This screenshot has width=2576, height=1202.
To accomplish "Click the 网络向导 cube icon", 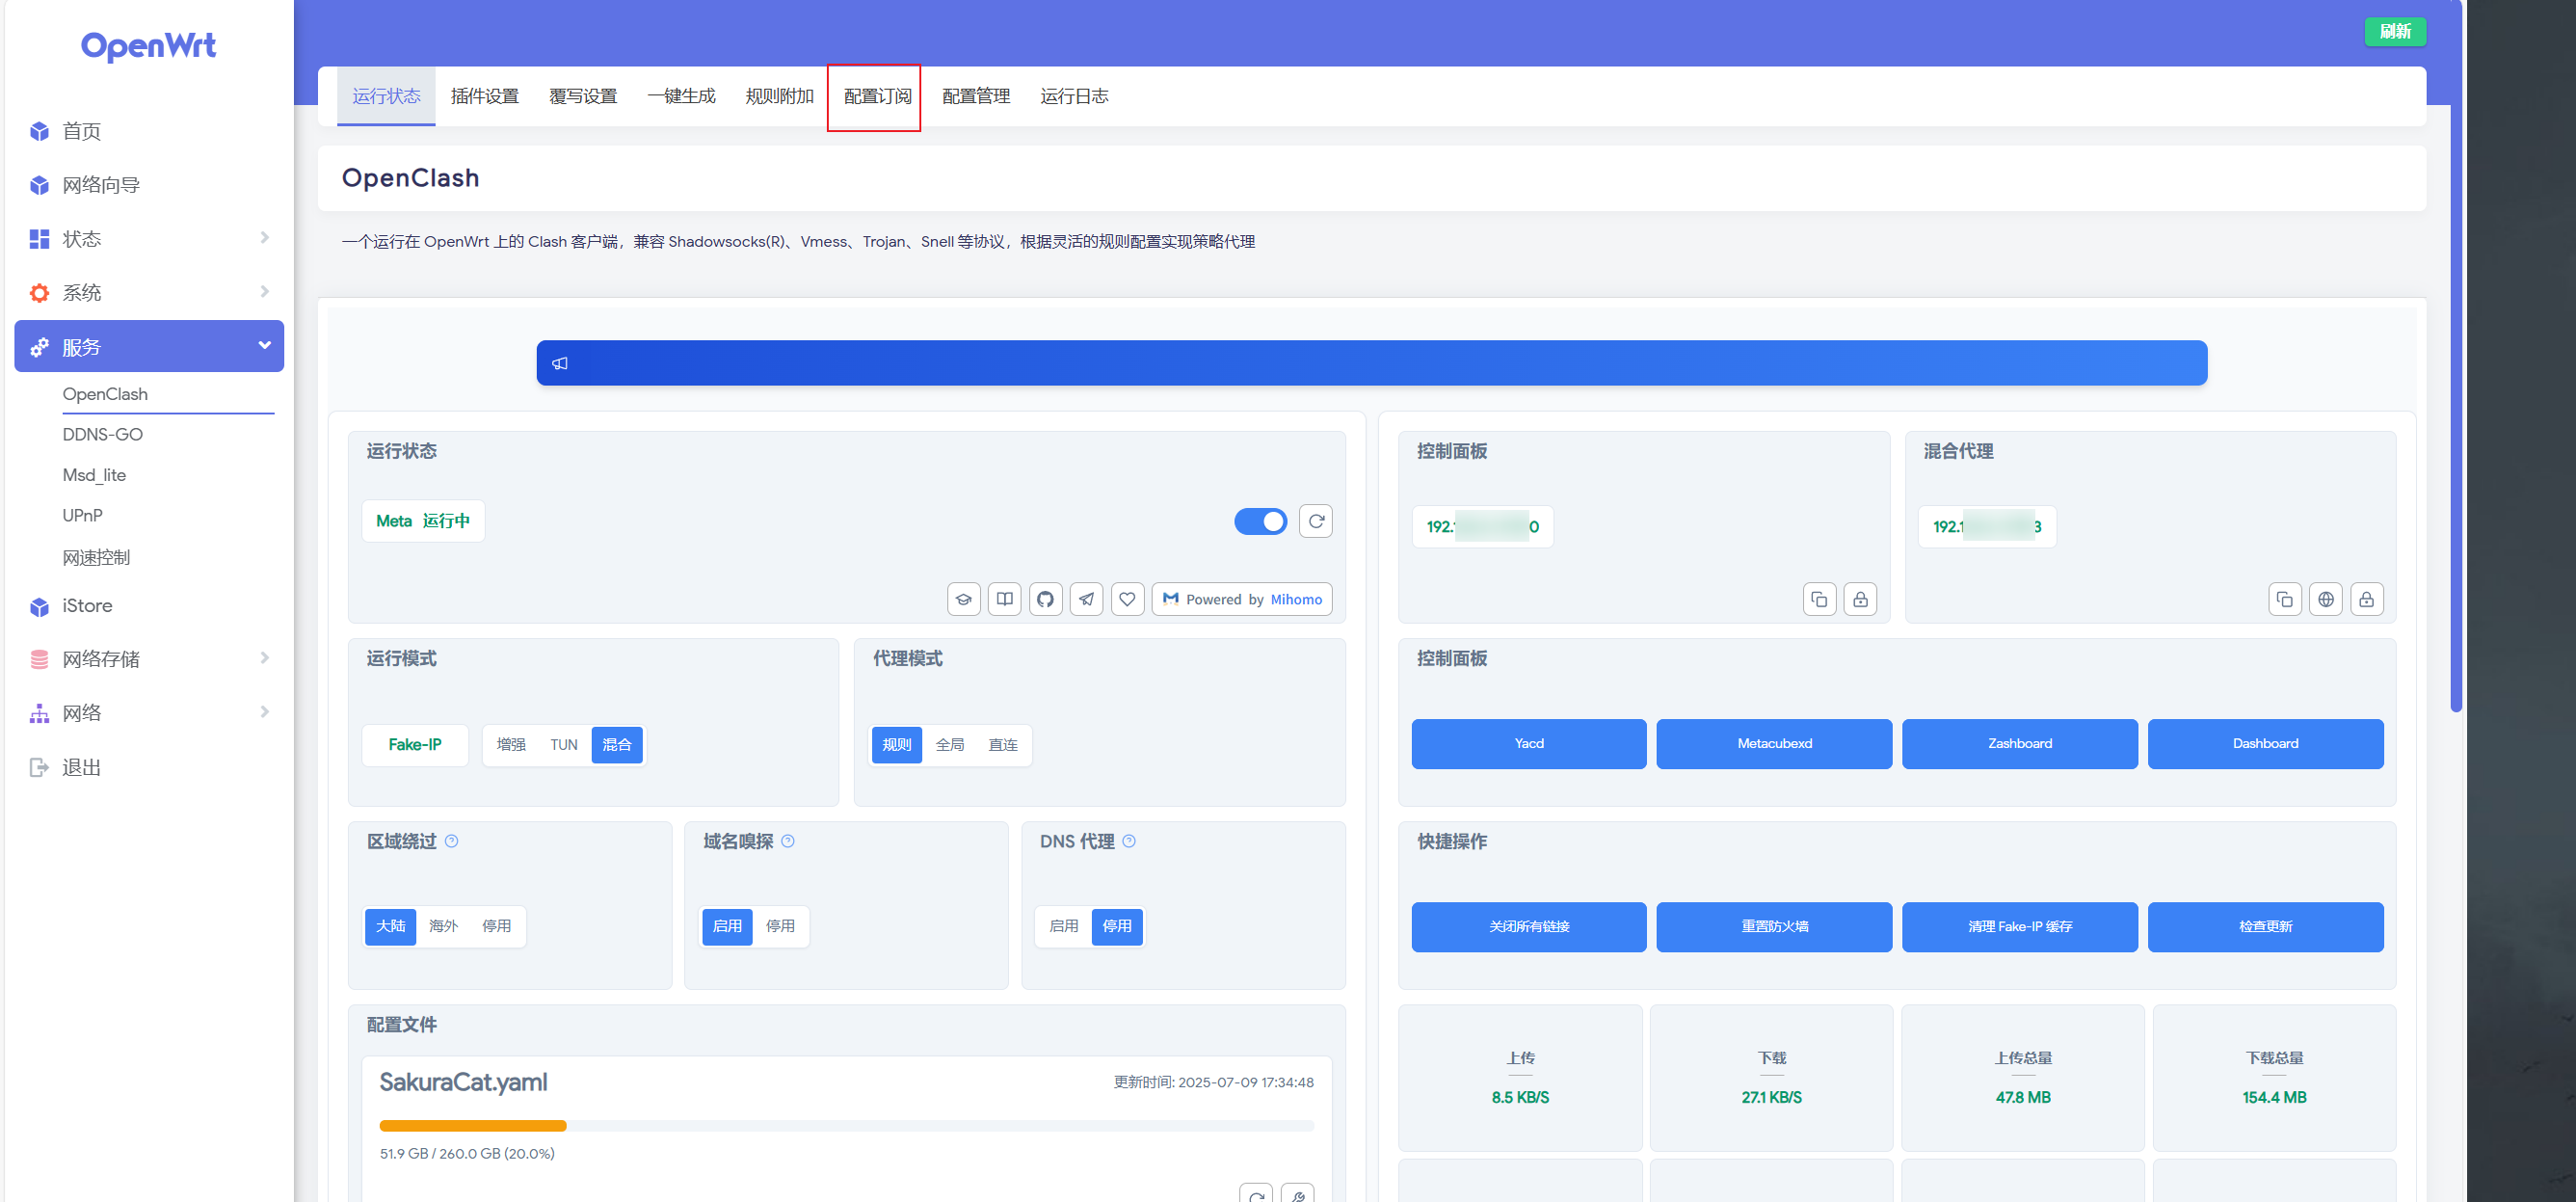I will pos(39,186).
